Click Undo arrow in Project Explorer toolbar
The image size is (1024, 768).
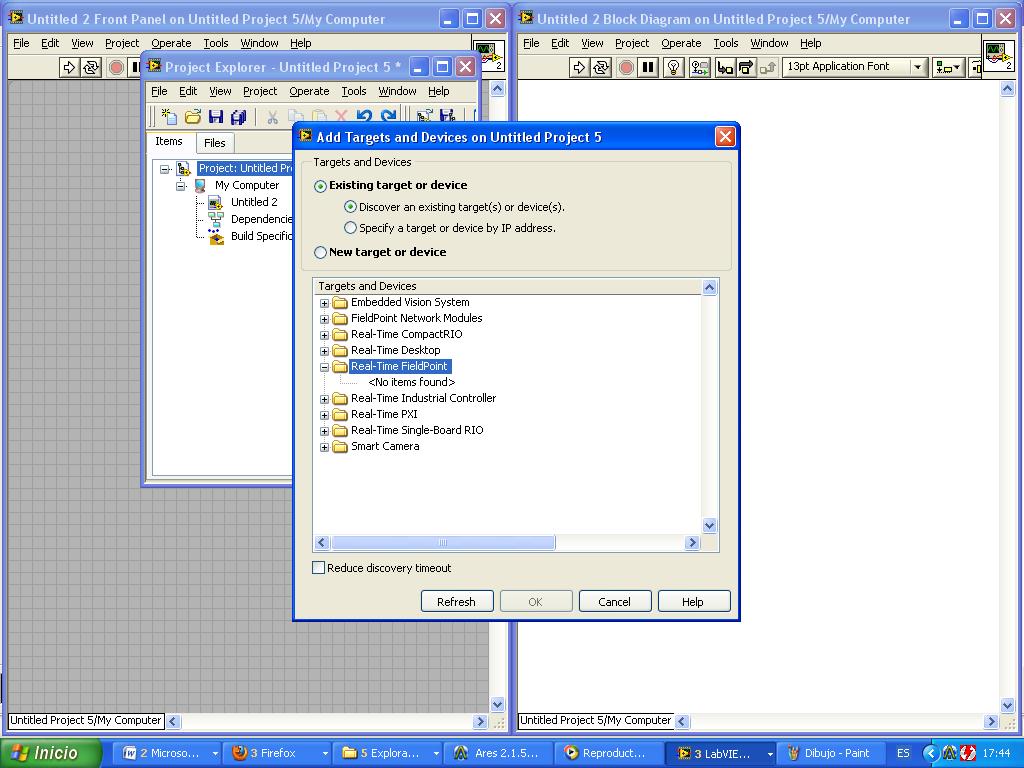coord(364,116)
